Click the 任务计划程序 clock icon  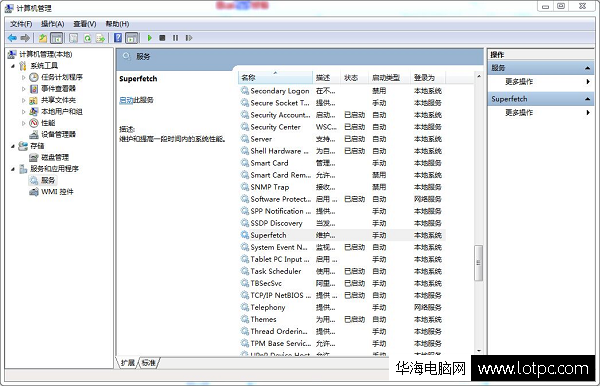click(x=34, y=77)
